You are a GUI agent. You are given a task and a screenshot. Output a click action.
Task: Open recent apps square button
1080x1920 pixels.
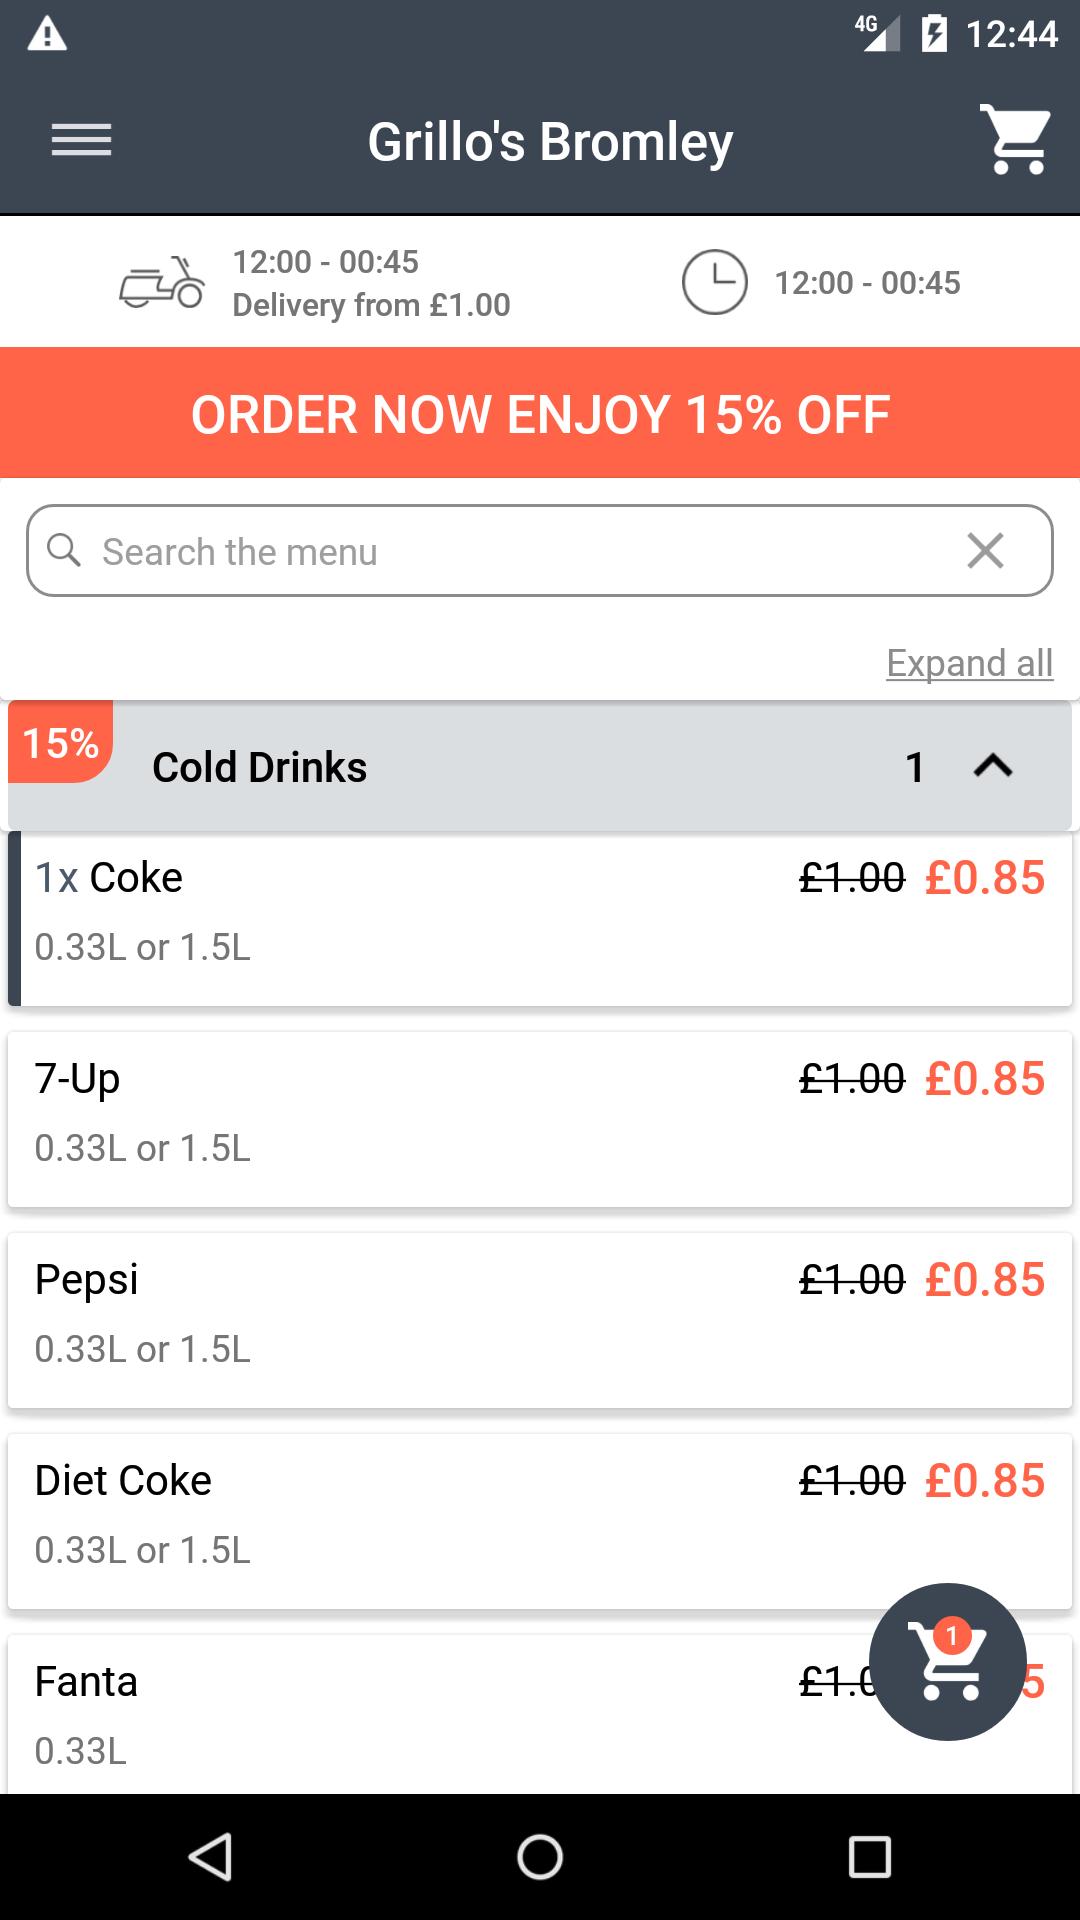869,1857
